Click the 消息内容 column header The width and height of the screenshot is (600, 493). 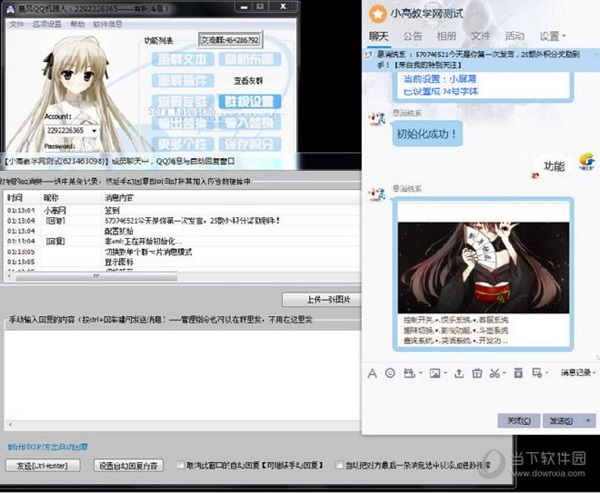(119, 198)
